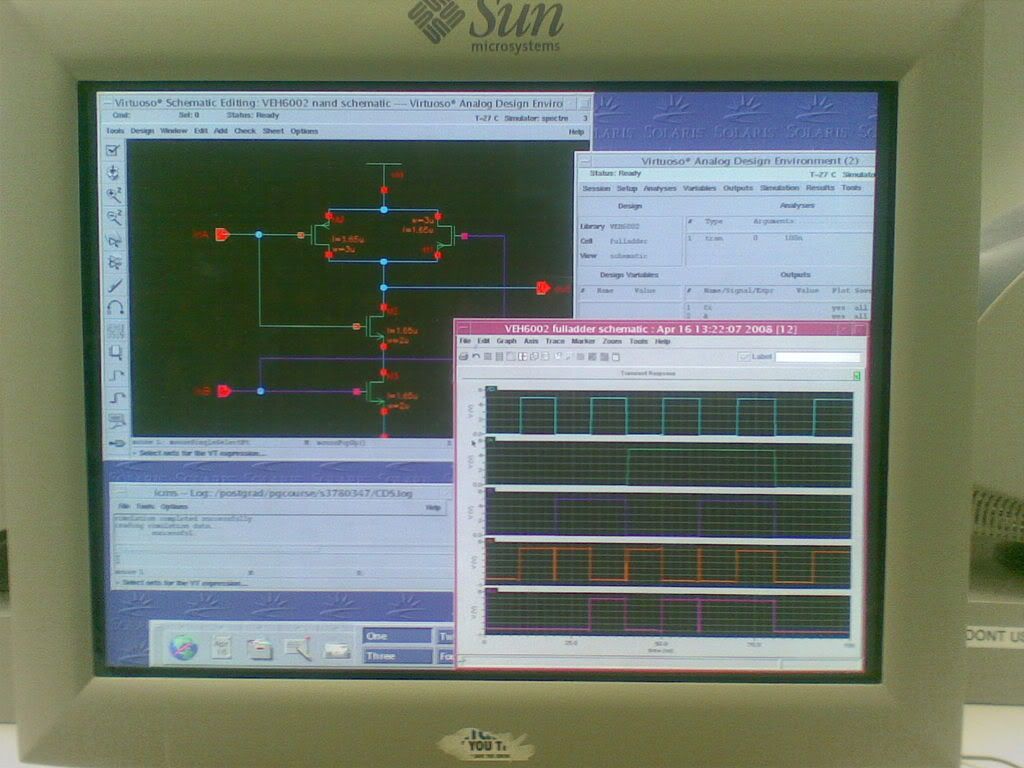
Task: Open the Graph menu in waveform window
Action: (506, 341)
